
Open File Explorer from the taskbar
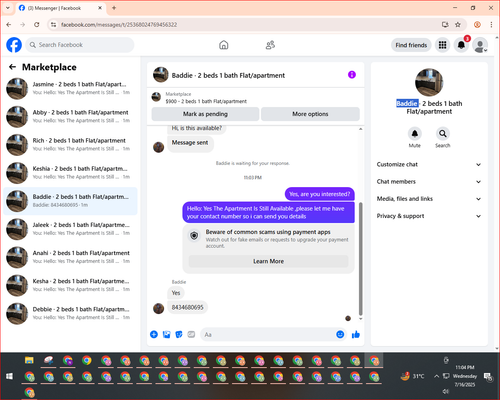click(x=29, y=360)
